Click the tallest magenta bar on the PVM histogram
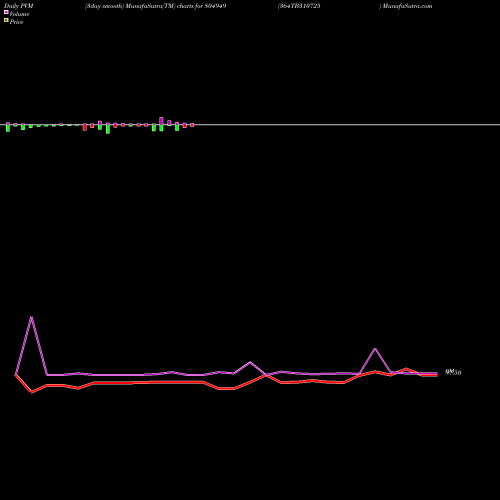The image size is (500, 500). 161,121
